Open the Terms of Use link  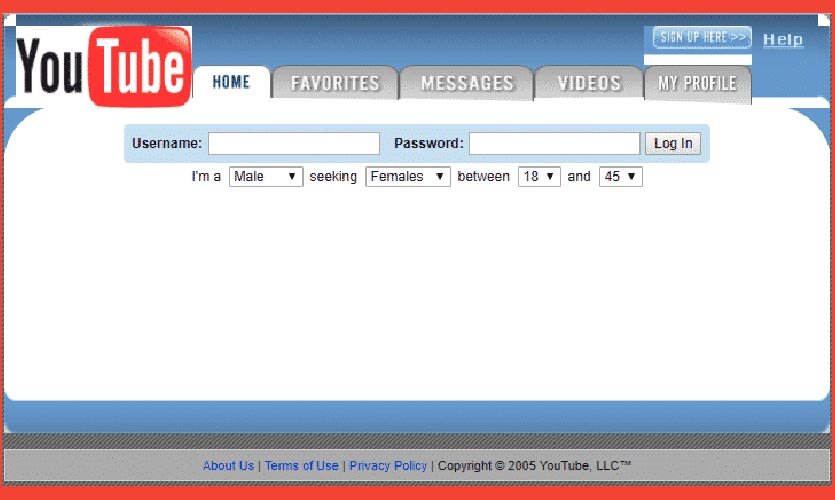click(301, 465)
